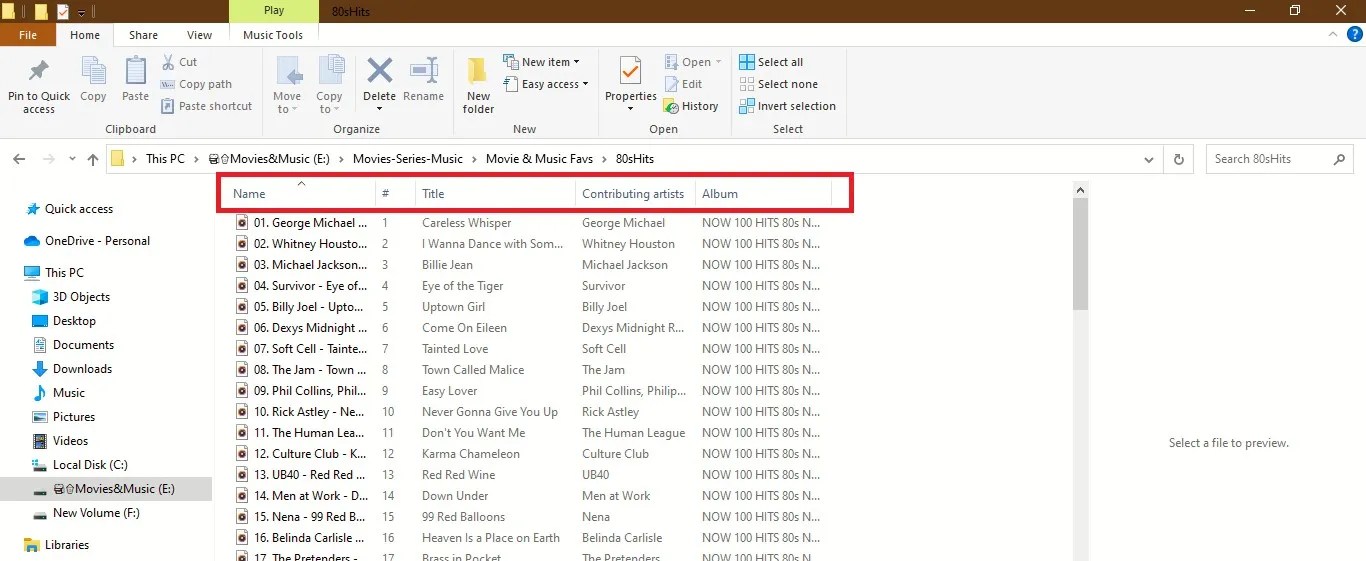Viewport: 1366px width, 561px height.
Task: Create a New folder
Action: (x=478, y=85)
